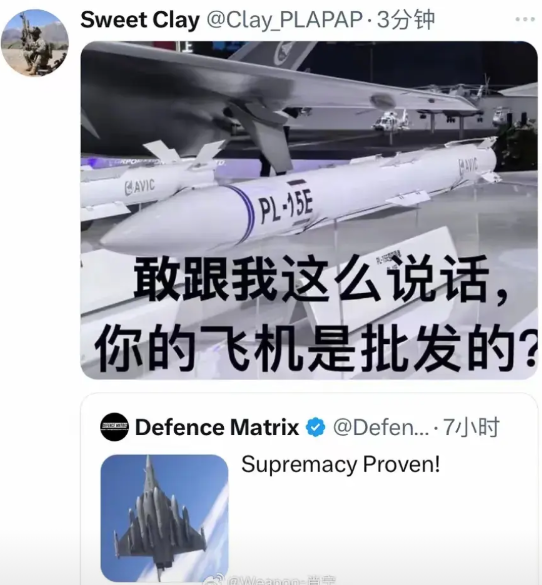Click the 3分钟 post timestamp
This screenshot has width=542, height=585.
pos(405,20)
